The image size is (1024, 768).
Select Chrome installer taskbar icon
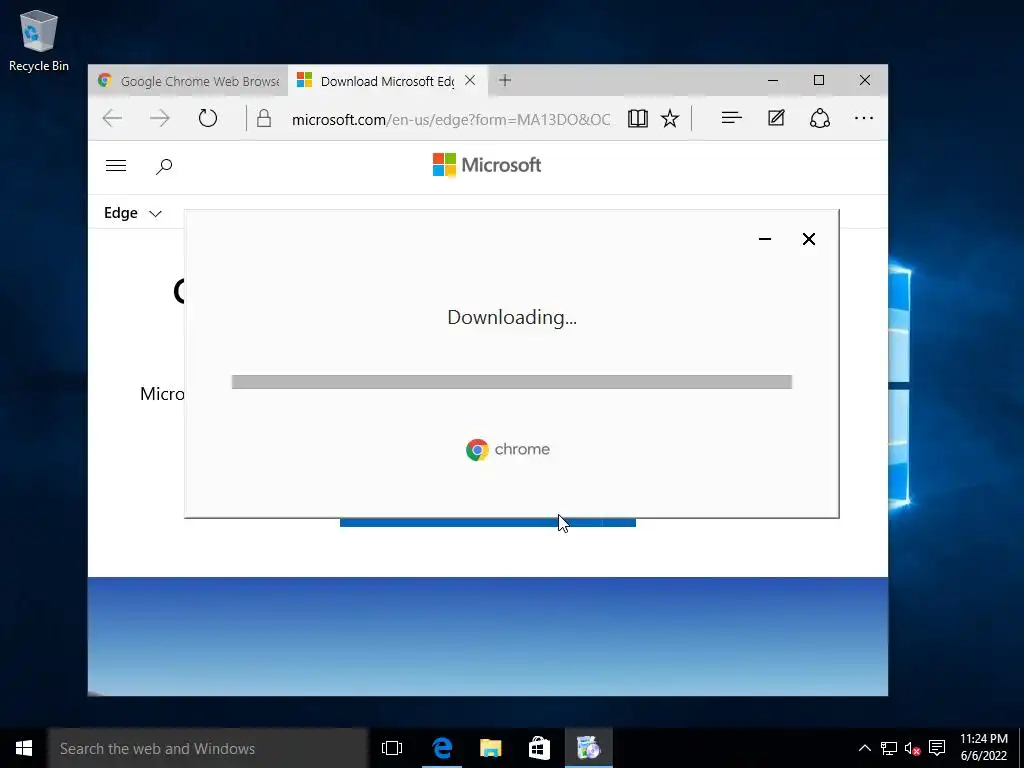pos(588,748)
